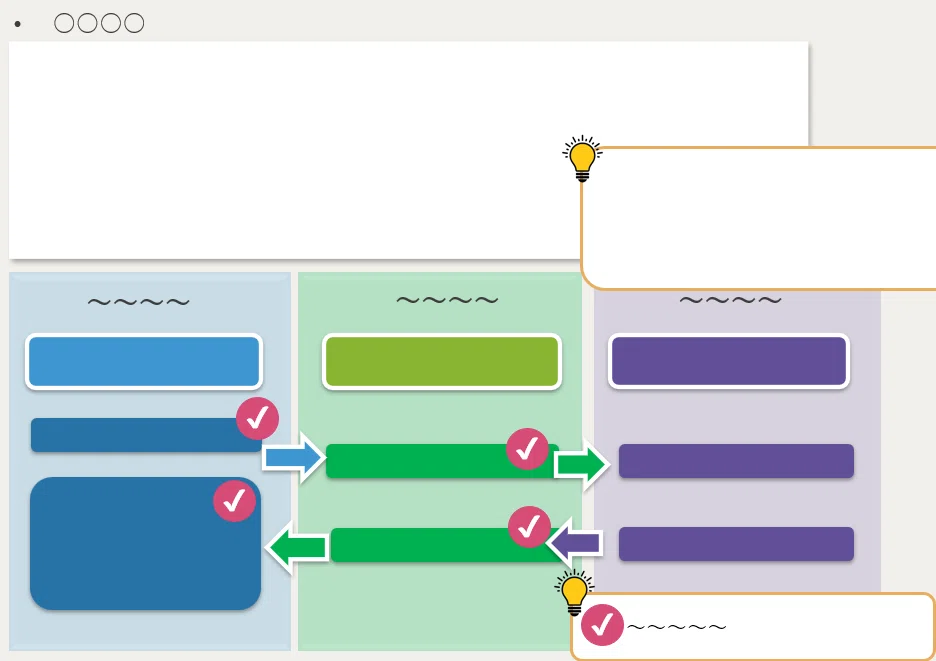Select the upper purple bar without border

point(736,461)
